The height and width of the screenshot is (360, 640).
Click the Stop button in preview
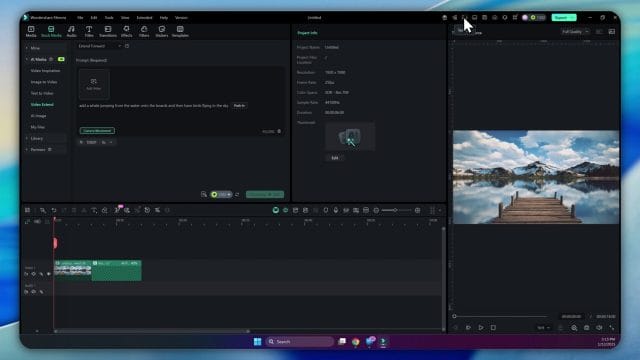493,327
